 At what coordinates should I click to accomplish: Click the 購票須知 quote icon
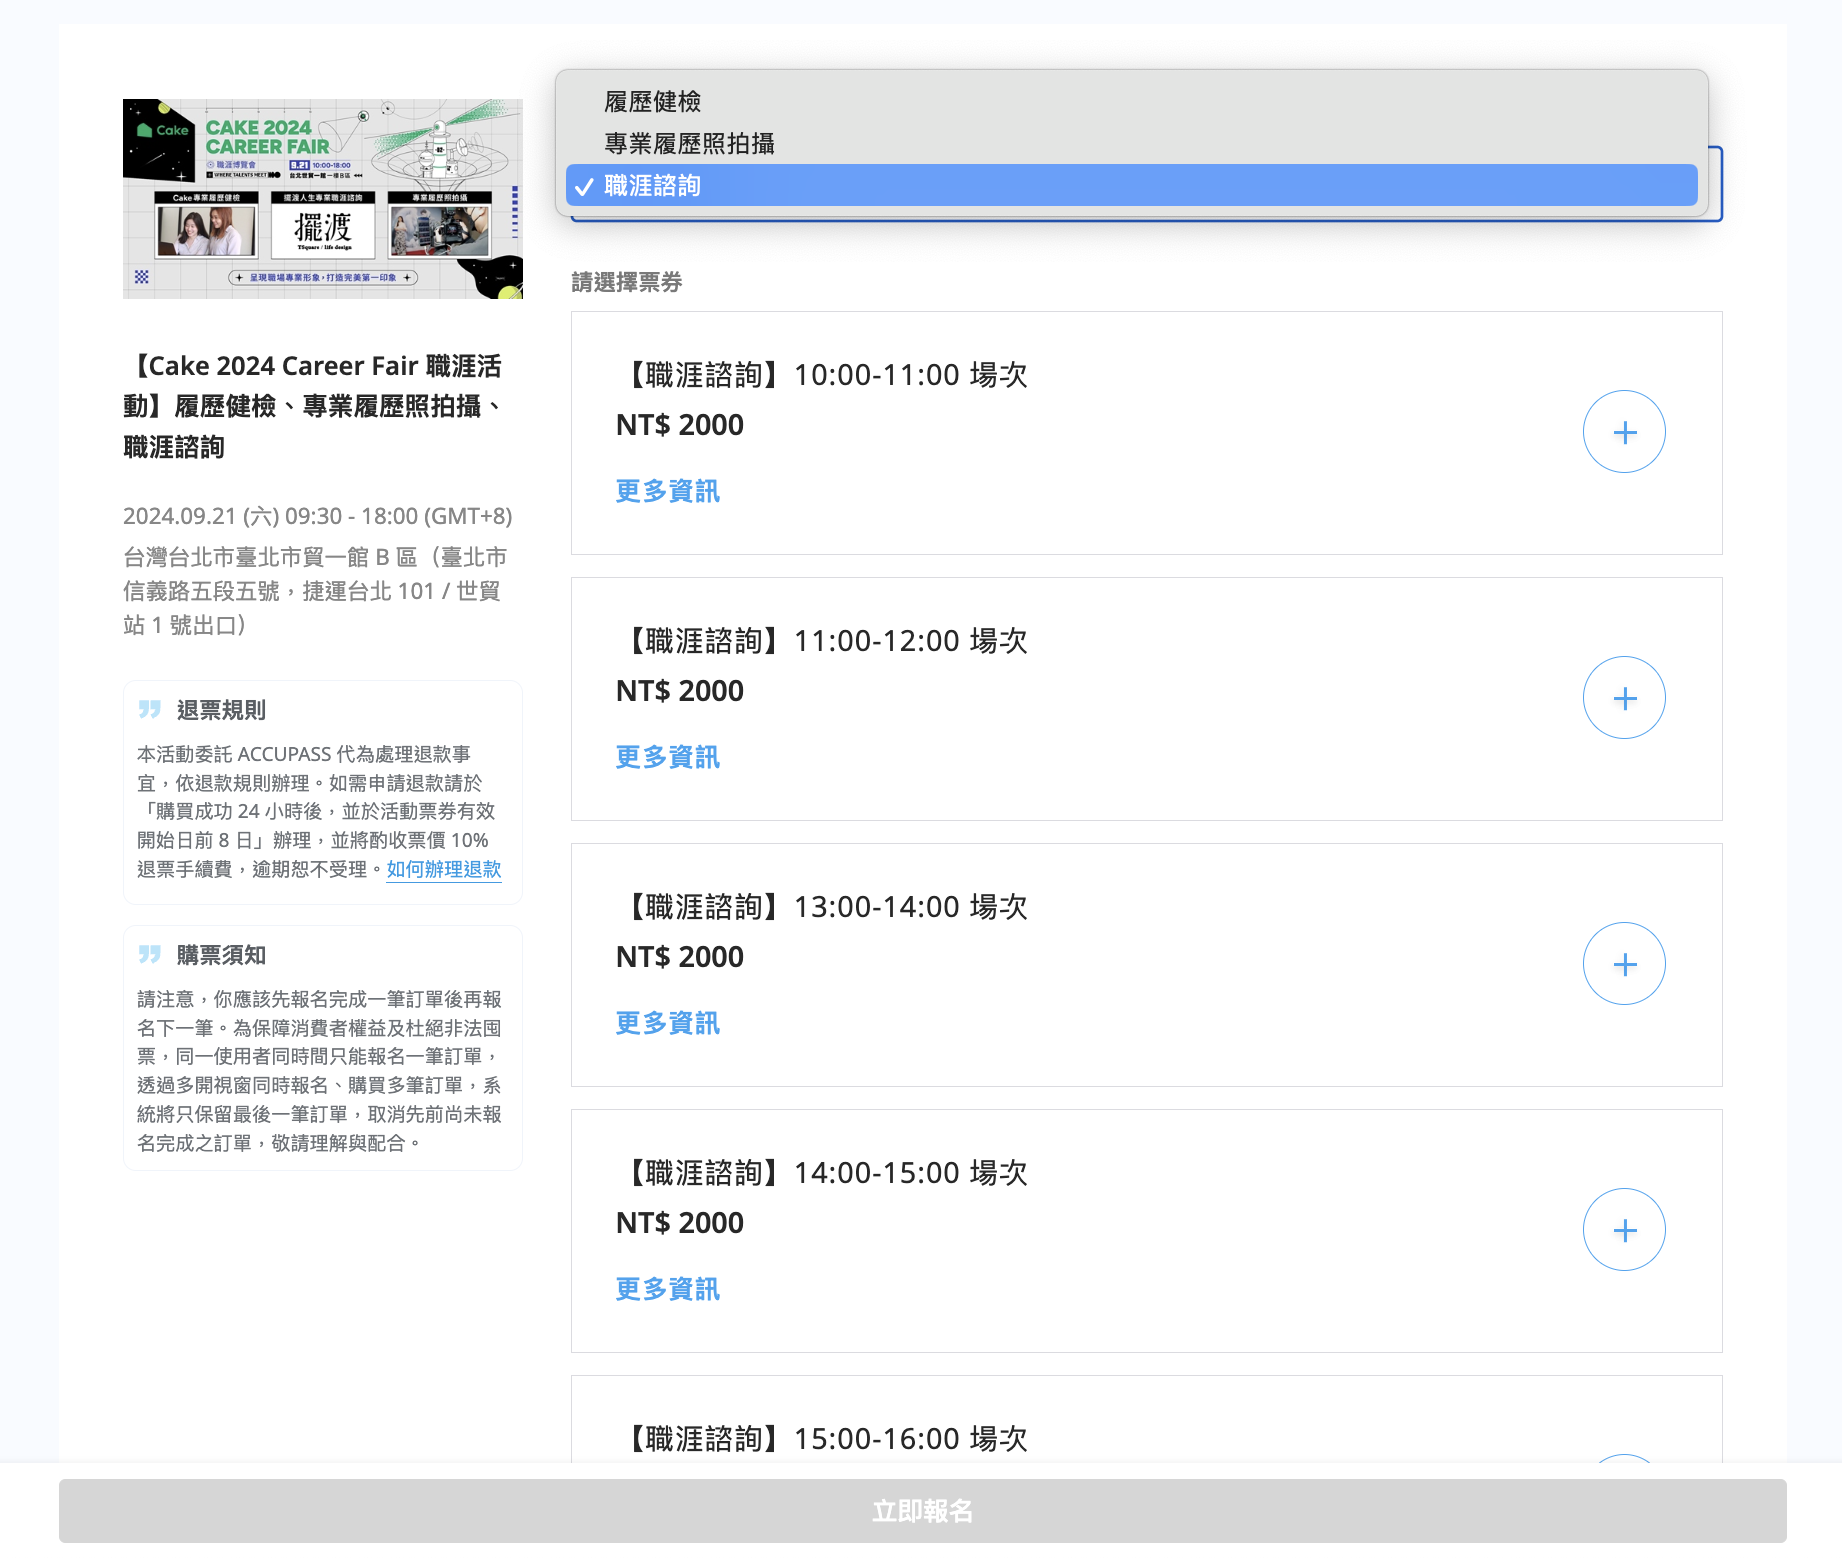[150, 954]
